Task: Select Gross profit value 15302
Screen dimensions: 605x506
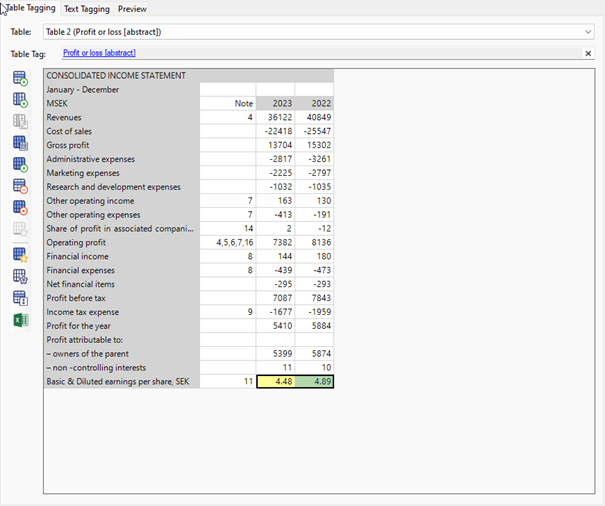Action: [314, 145]
